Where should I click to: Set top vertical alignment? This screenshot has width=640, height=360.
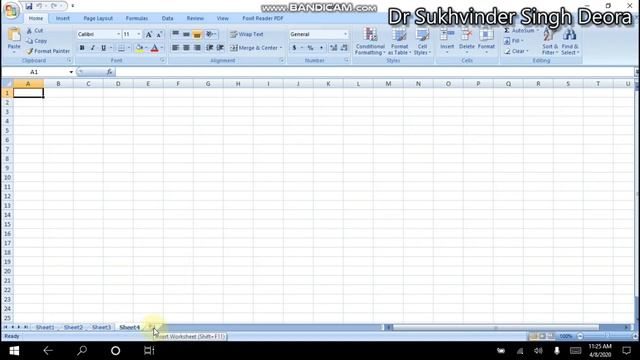click(x=176, y=34)
